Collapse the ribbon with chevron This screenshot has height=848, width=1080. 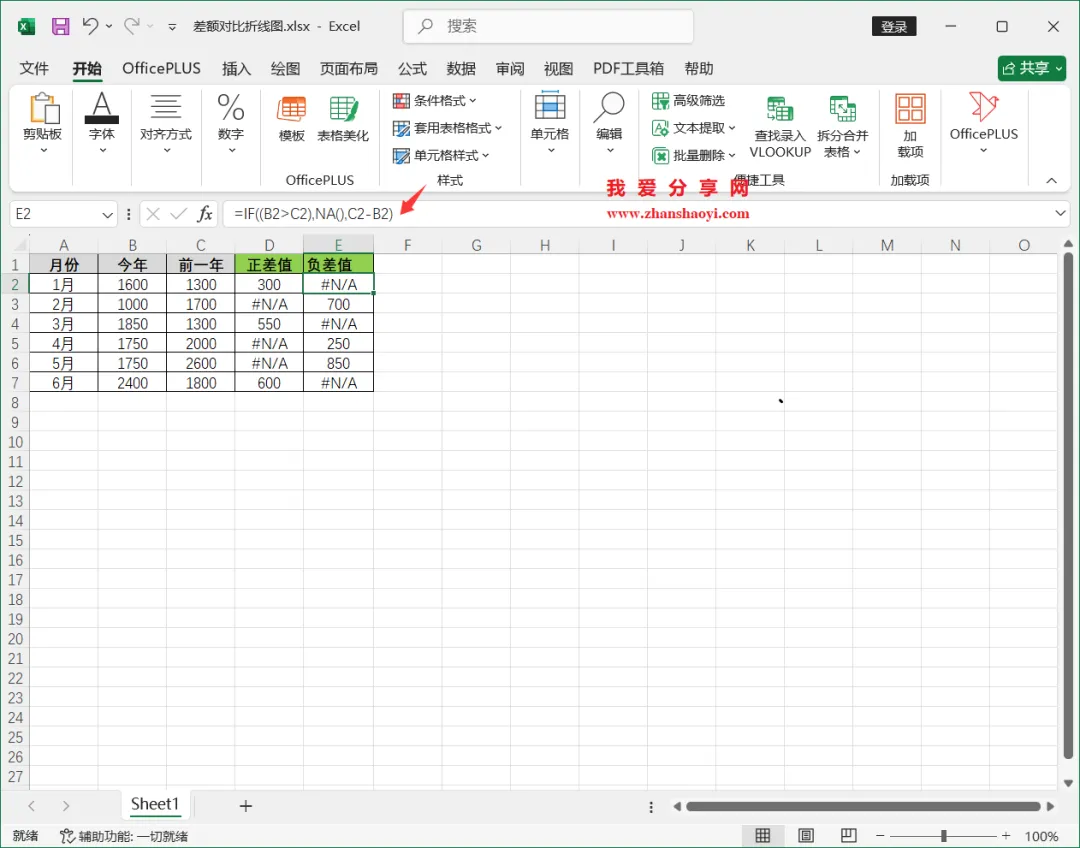pyautogui.click(x=1051, y=180)
